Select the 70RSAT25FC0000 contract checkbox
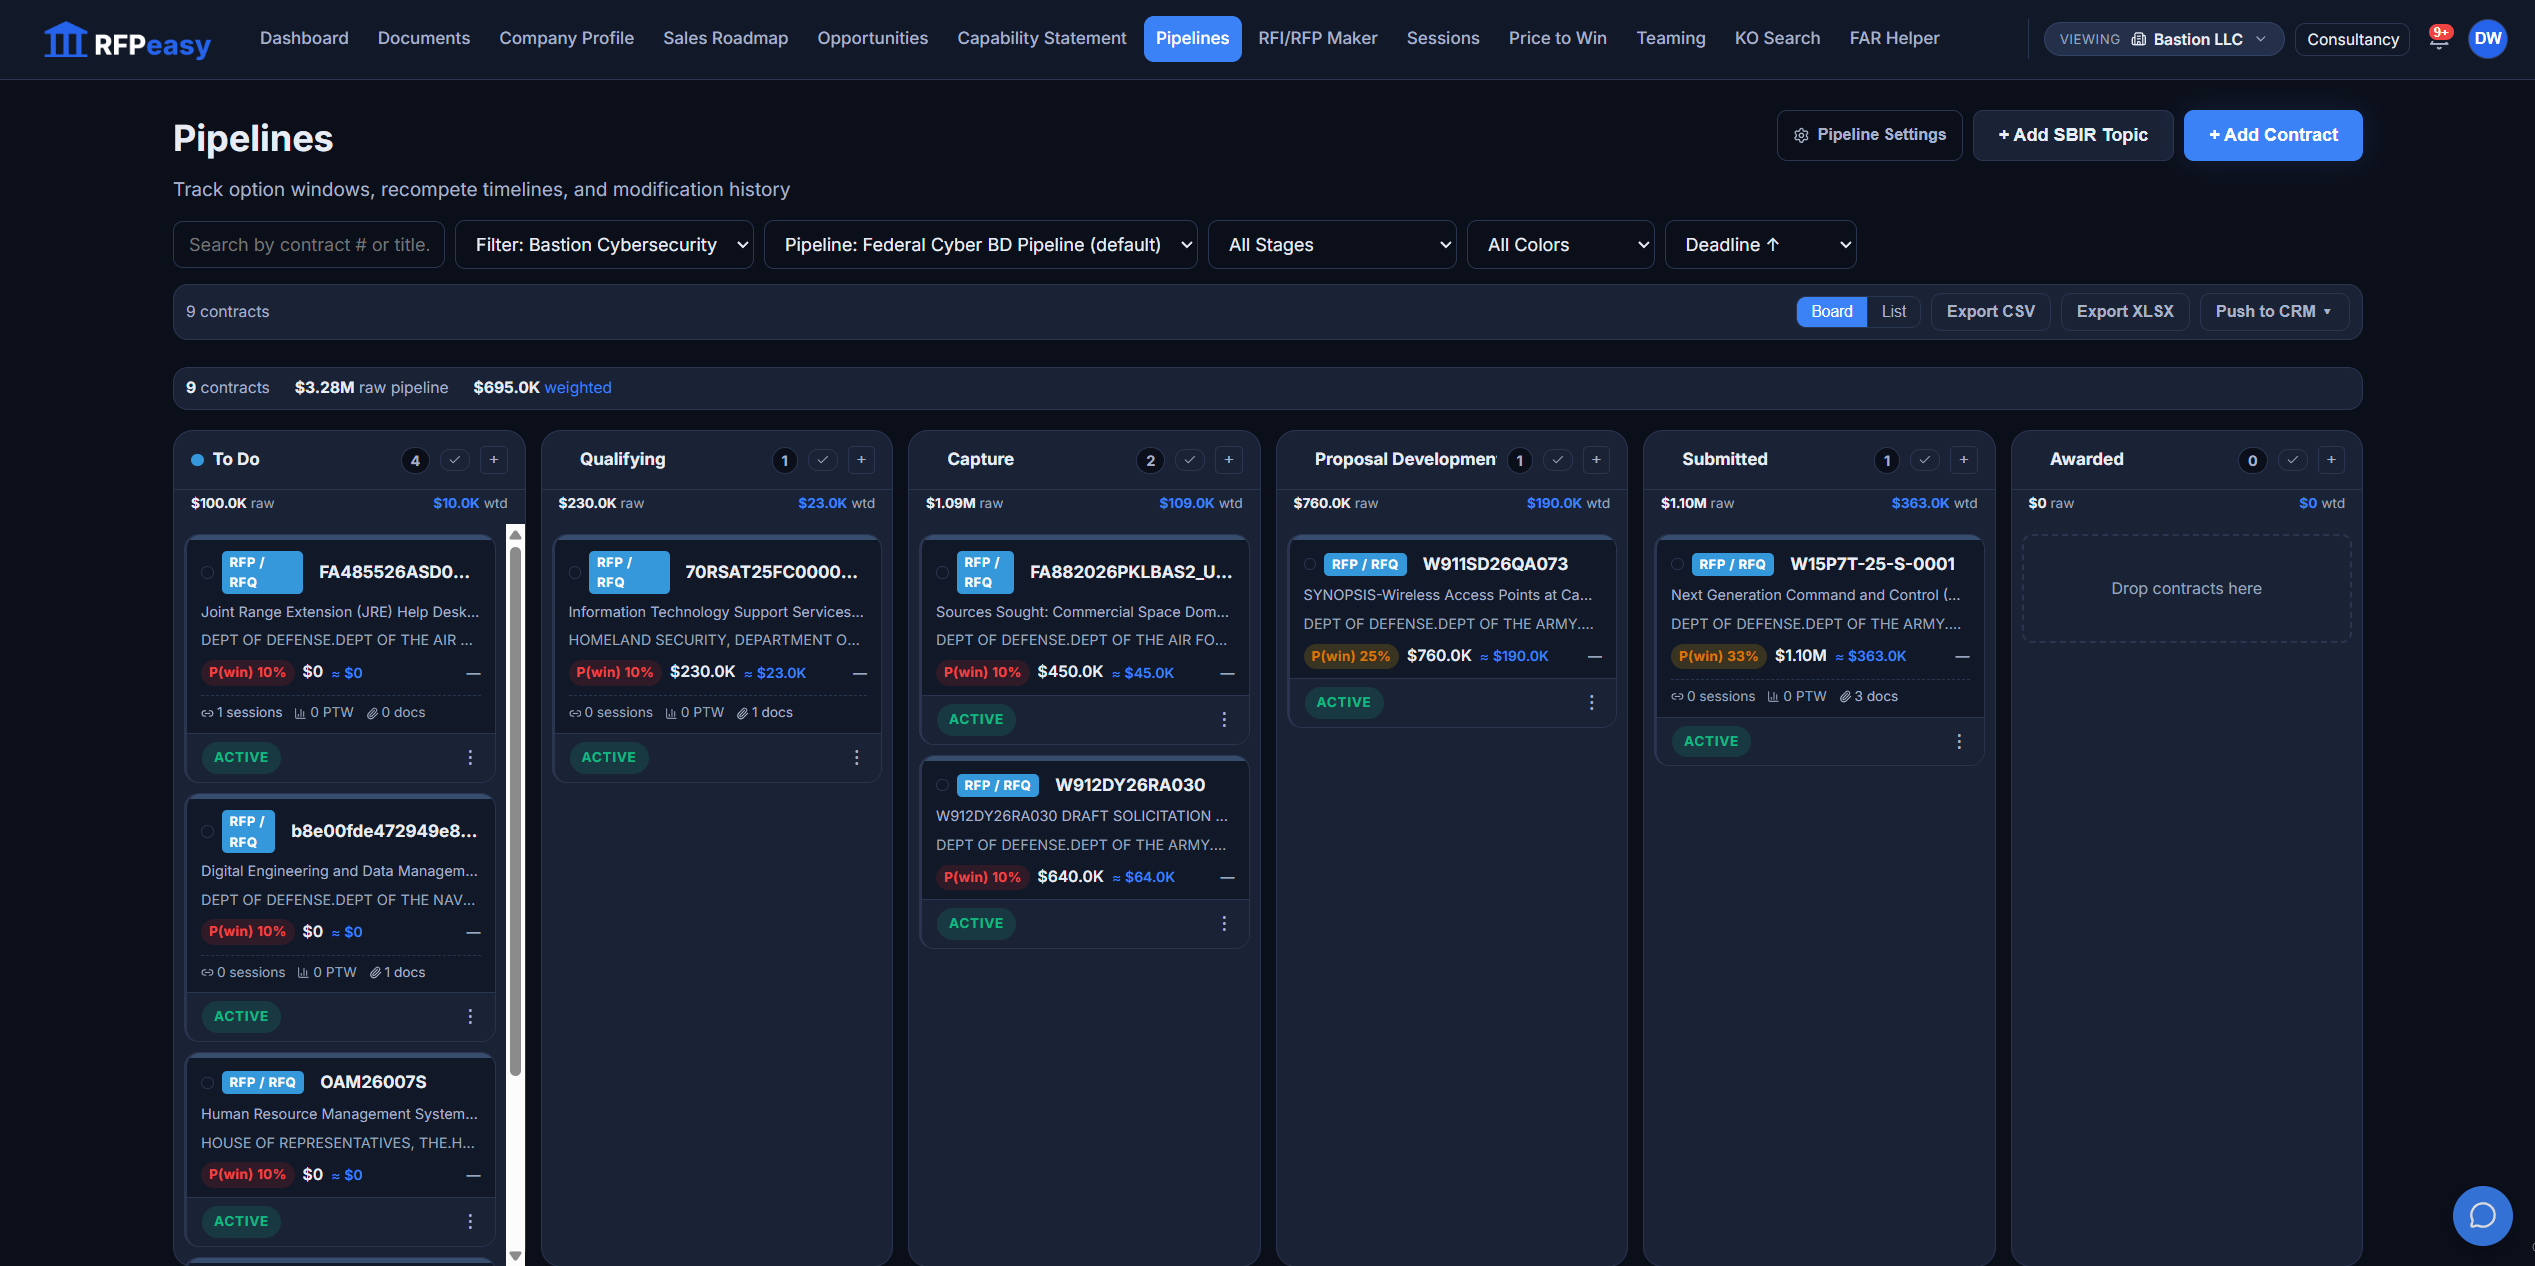The width and height of the screenshot is (2535, 1266). click(575, 572)
